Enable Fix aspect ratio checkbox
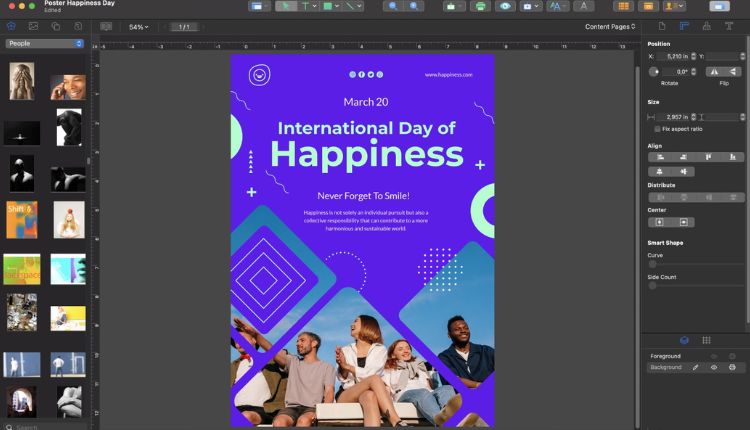 [657, 129]
